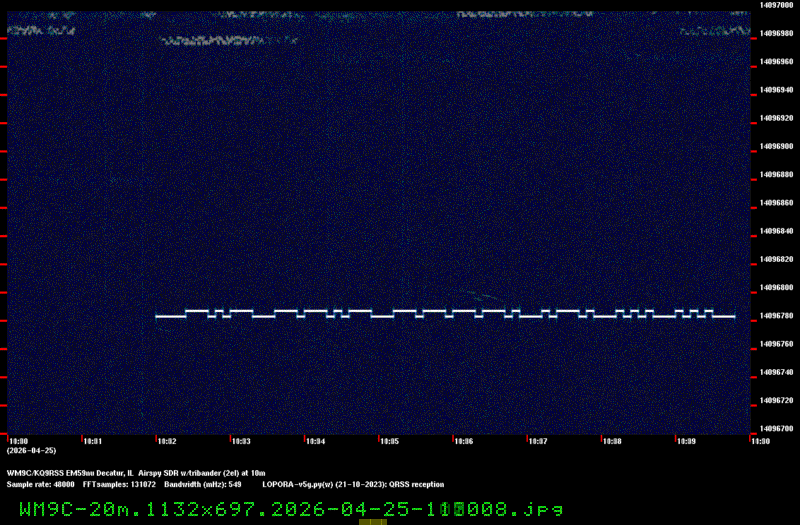Pick the 10:04 time axis label
Viewport: 800px width, 525px height.
pos(316,441)
